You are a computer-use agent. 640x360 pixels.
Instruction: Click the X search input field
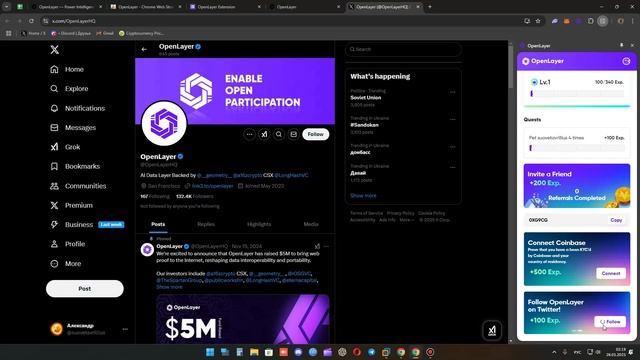[404, 49]
